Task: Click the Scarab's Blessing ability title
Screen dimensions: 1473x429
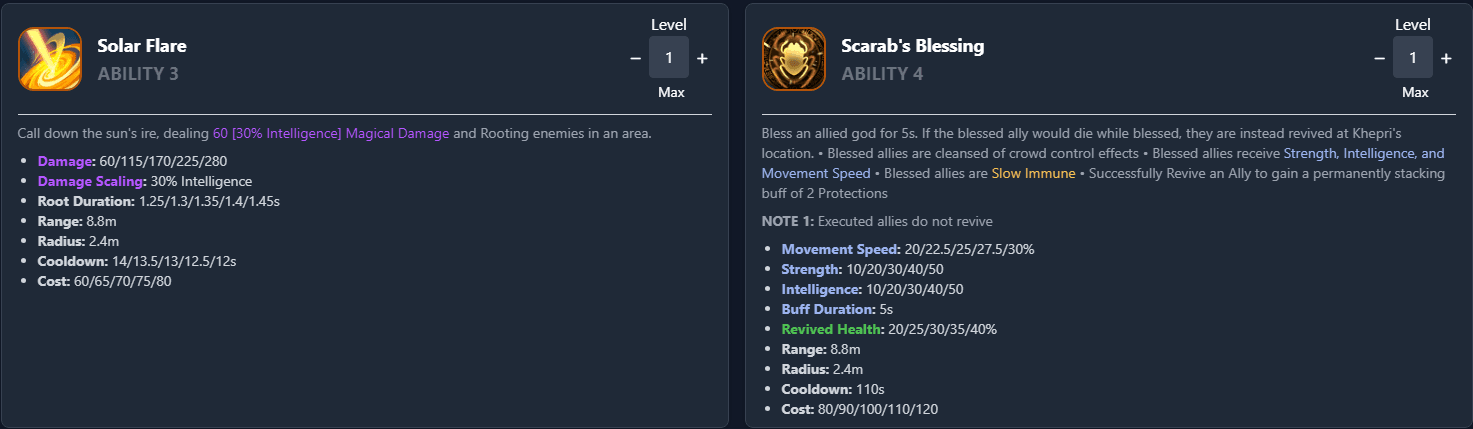Action: (913, 46)
